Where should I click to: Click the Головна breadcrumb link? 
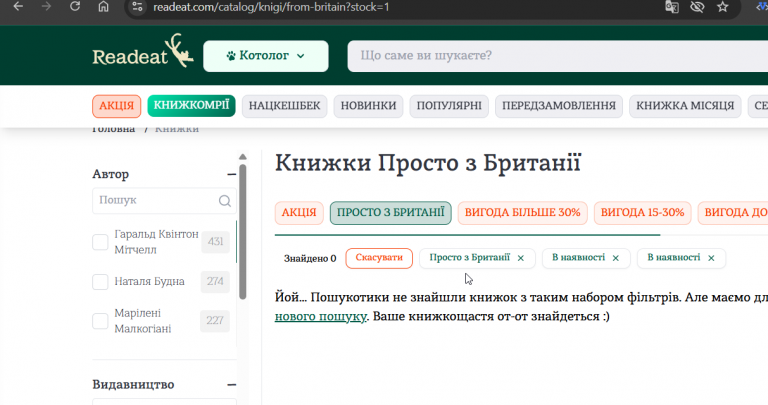point(113,129)
